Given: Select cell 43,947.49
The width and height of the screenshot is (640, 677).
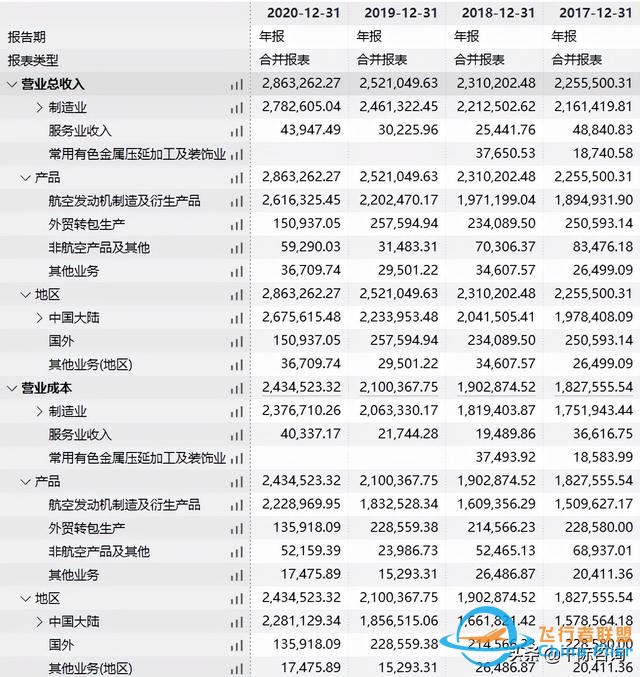Looking at the screenshot, I should [310, 130].
